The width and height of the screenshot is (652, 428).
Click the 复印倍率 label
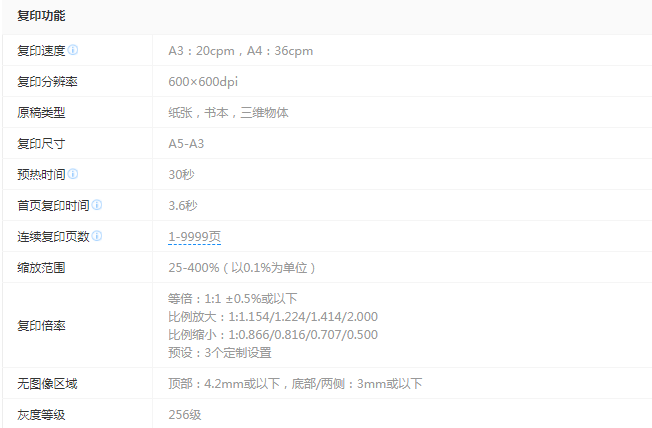coord(41,325)
